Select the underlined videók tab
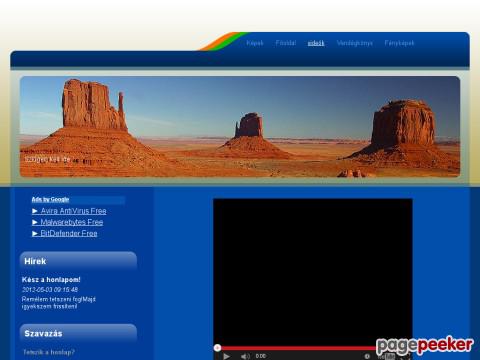This screenshot has width=480, height=360. pos(316,43)
